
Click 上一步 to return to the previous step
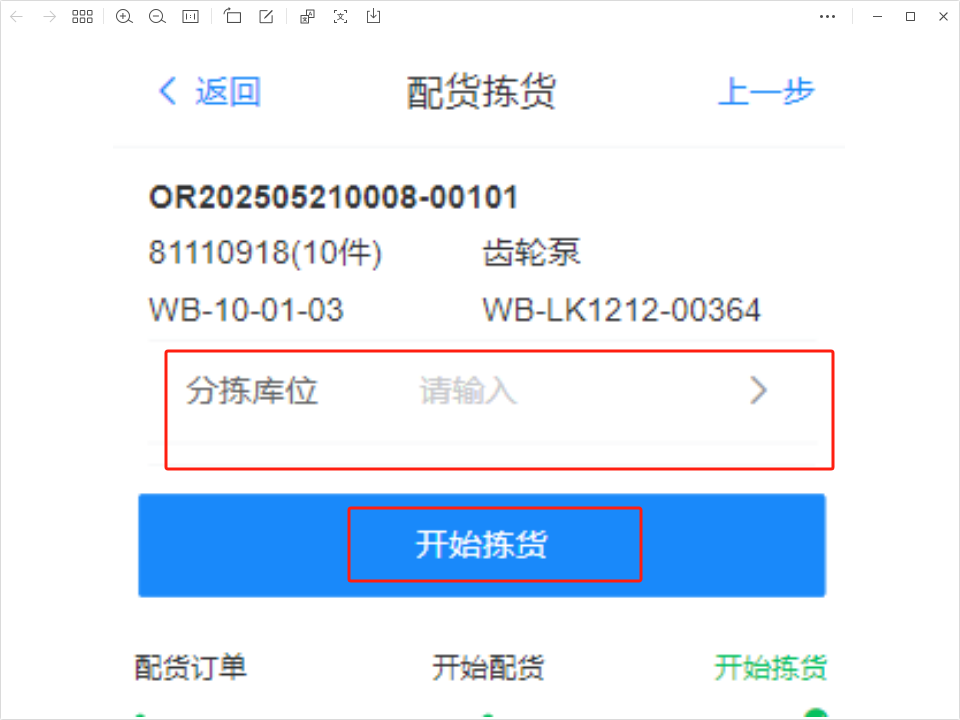766,92
